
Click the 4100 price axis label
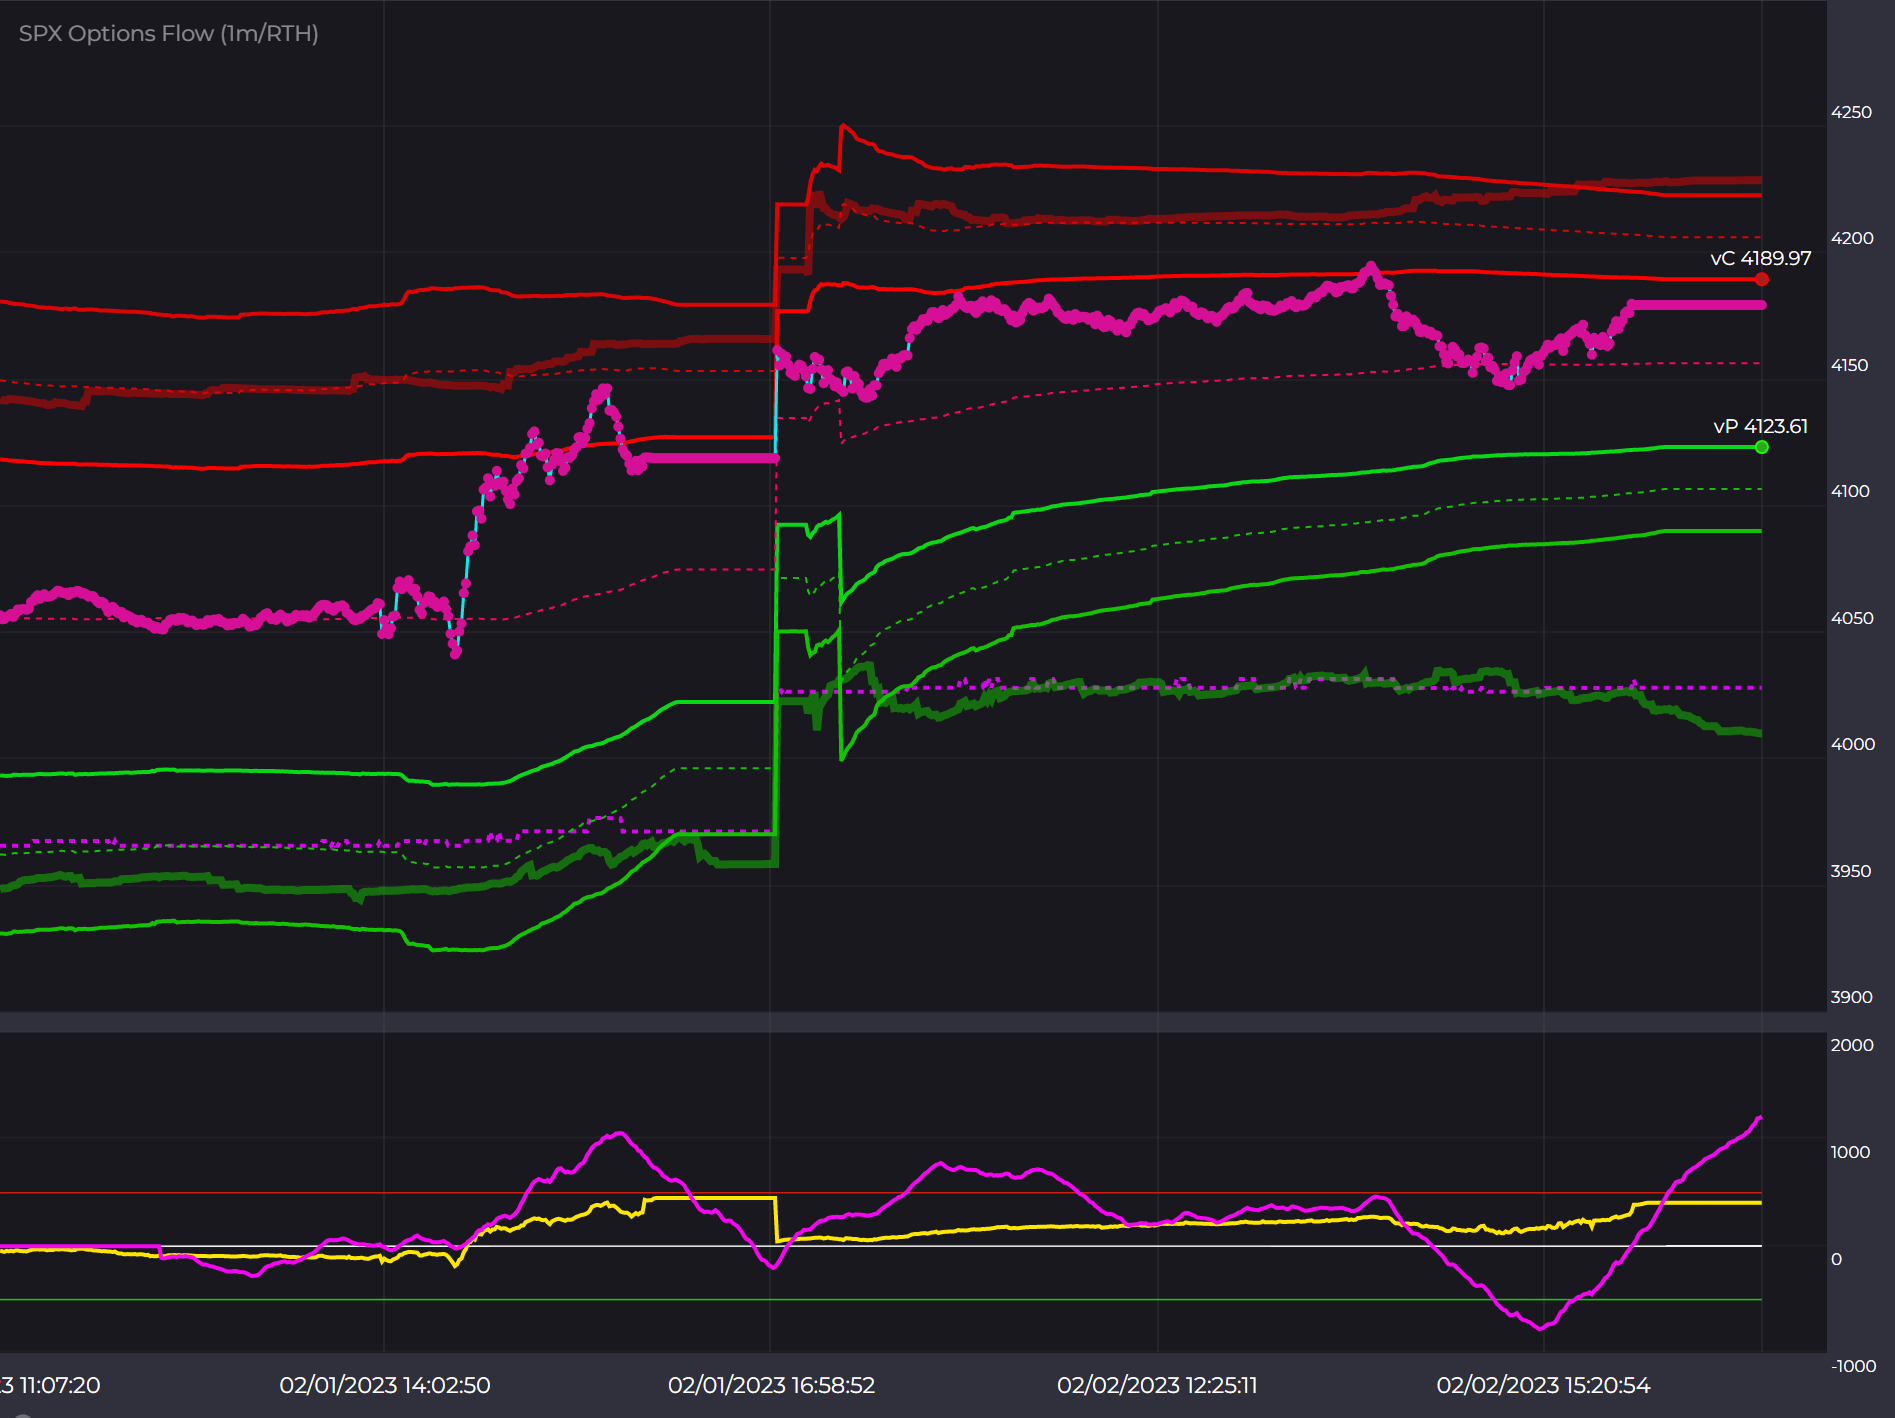(x=1850, y=491)
